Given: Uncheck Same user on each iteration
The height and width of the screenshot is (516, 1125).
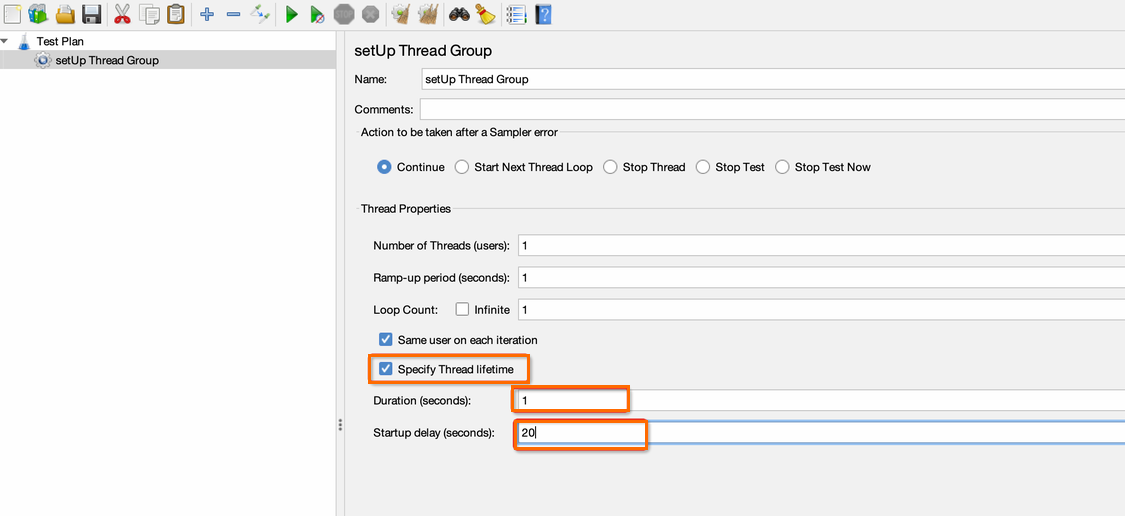Looking at the screenshot, I should (386, 339).
